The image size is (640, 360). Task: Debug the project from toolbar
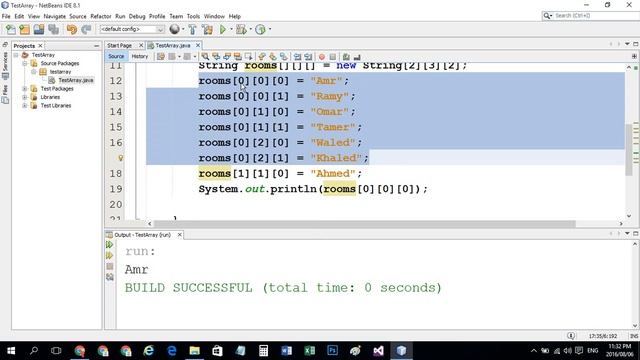pos(241,29)
